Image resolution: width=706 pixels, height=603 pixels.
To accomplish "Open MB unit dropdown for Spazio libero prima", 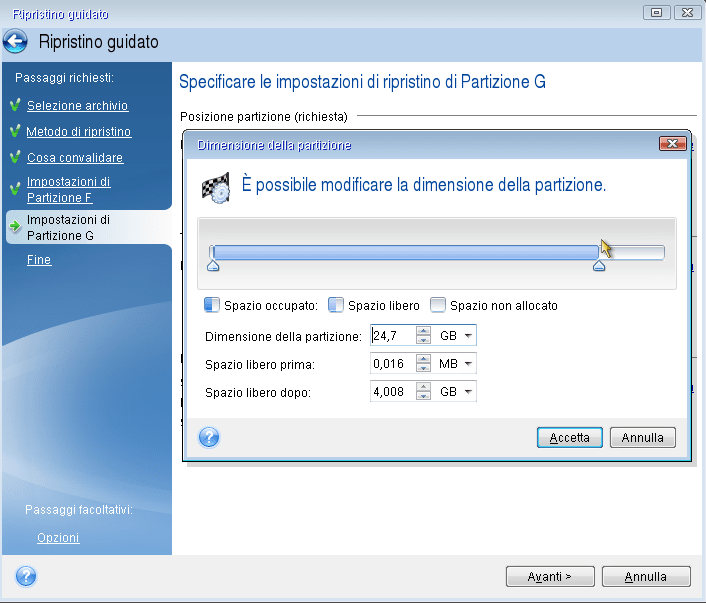I will [468, 364].
